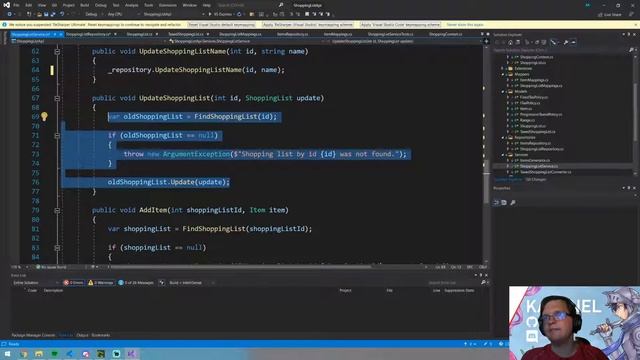The image size is (640, 360).
Task: Click the Alphabetical icon in the Properties panel
Action: [x=504, y=202]
